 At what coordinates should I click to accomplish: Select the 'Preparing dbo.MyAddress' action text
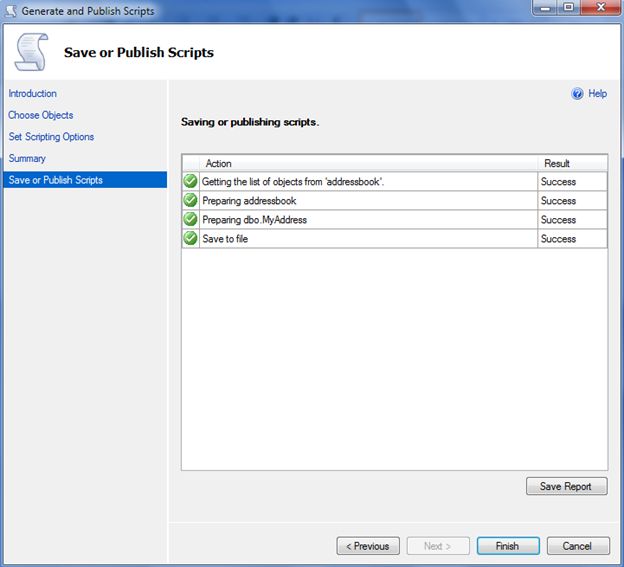[254, 220]
